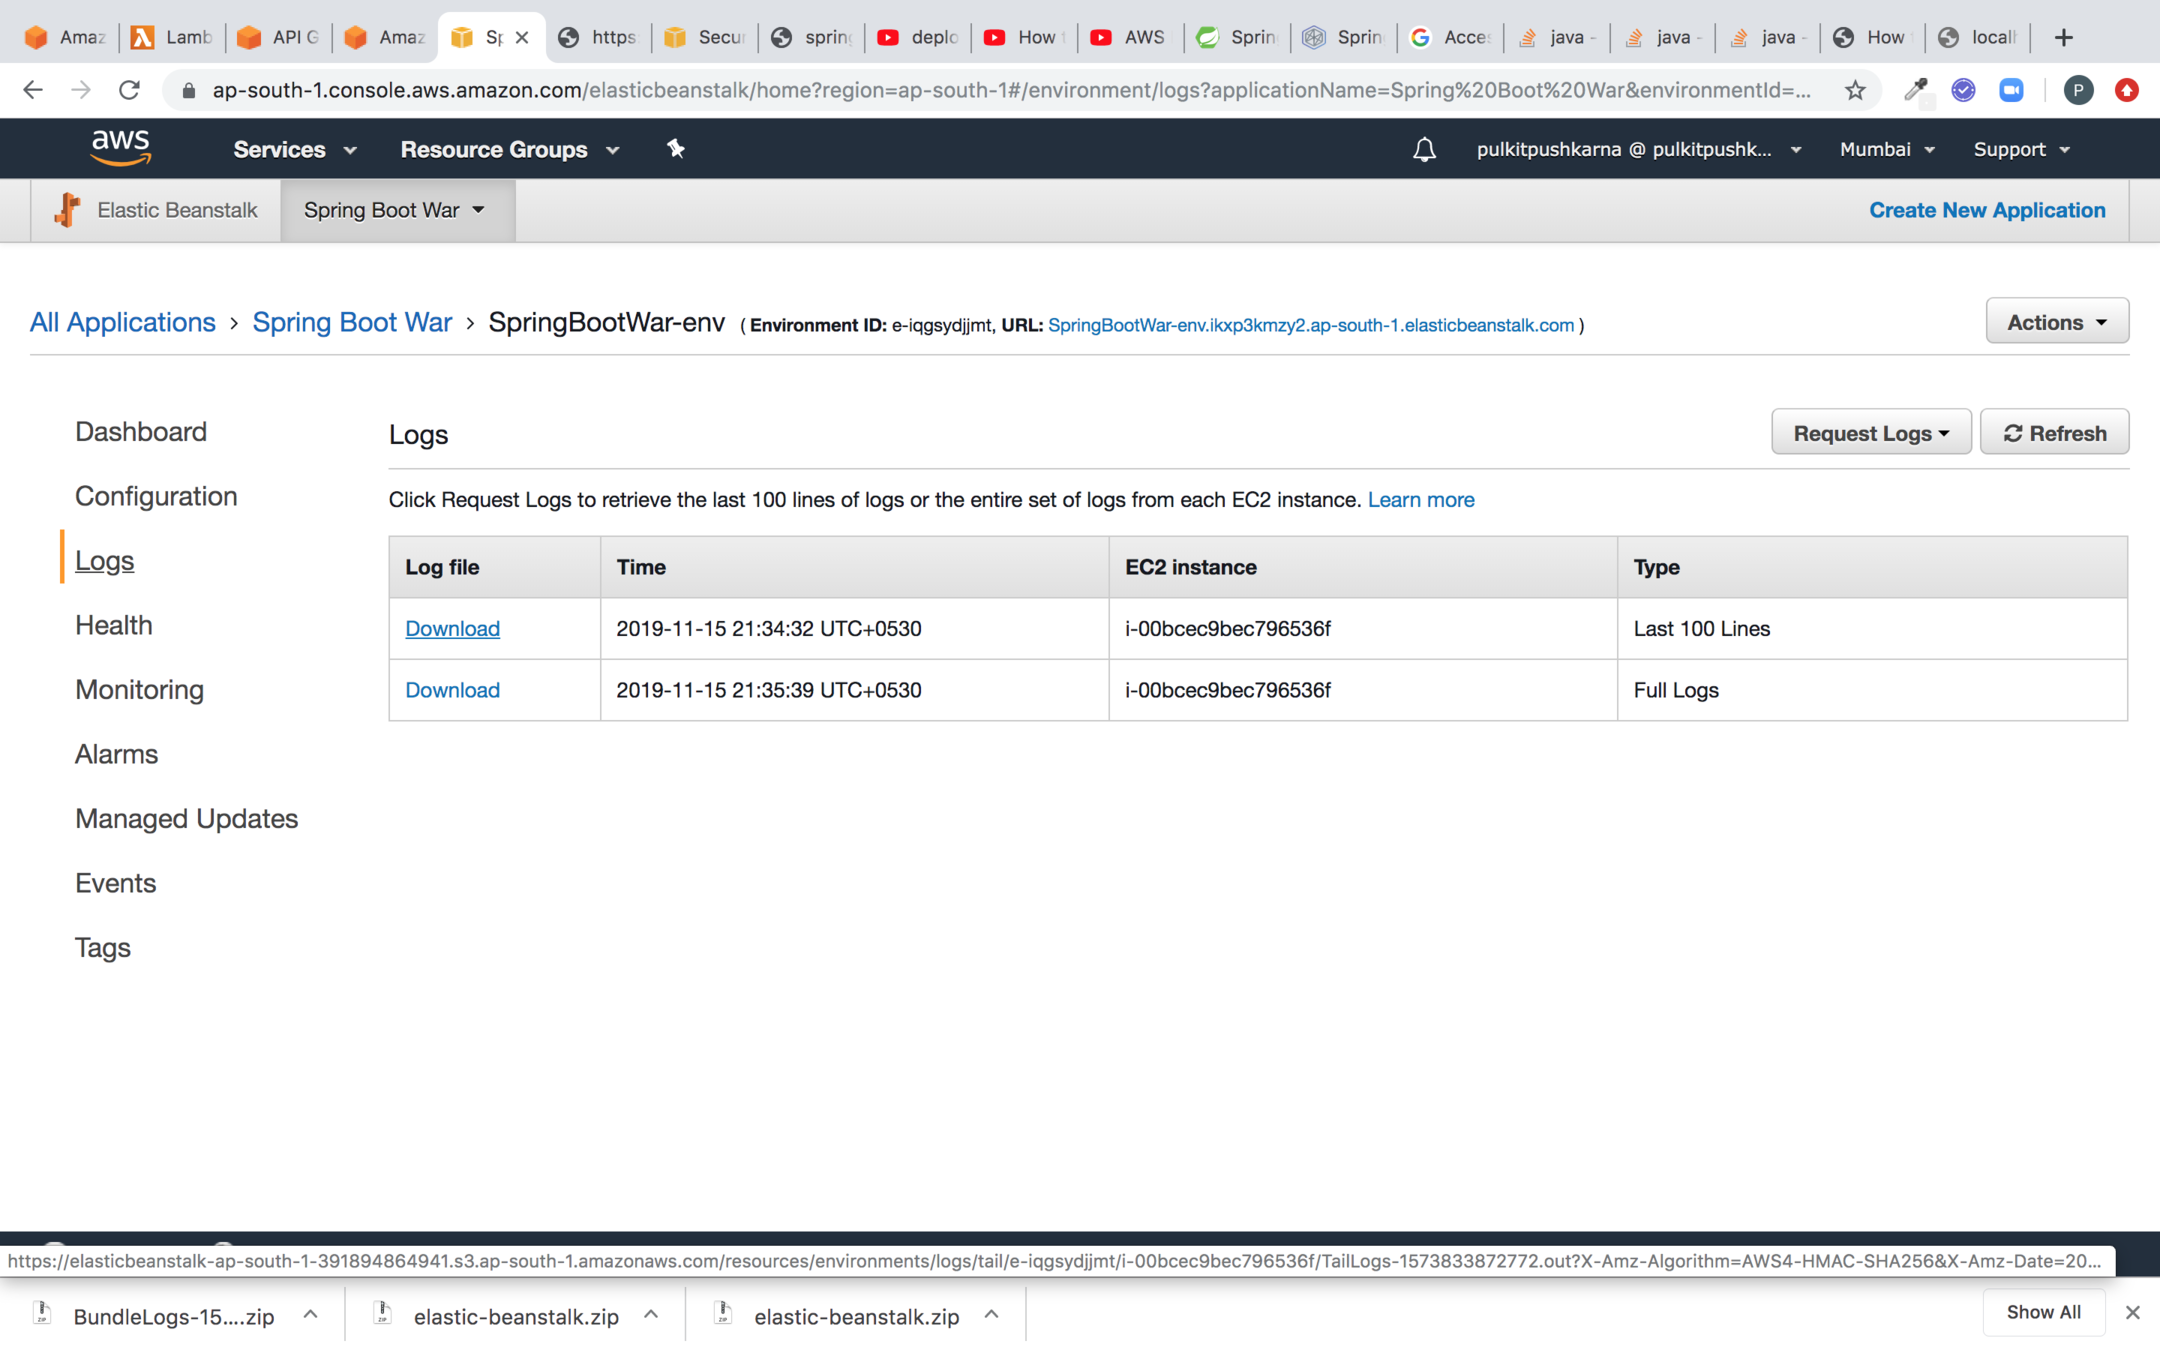Bookmark this page with the star icon
The width and height of the screenshot is (2160, 1350).
1855,91
